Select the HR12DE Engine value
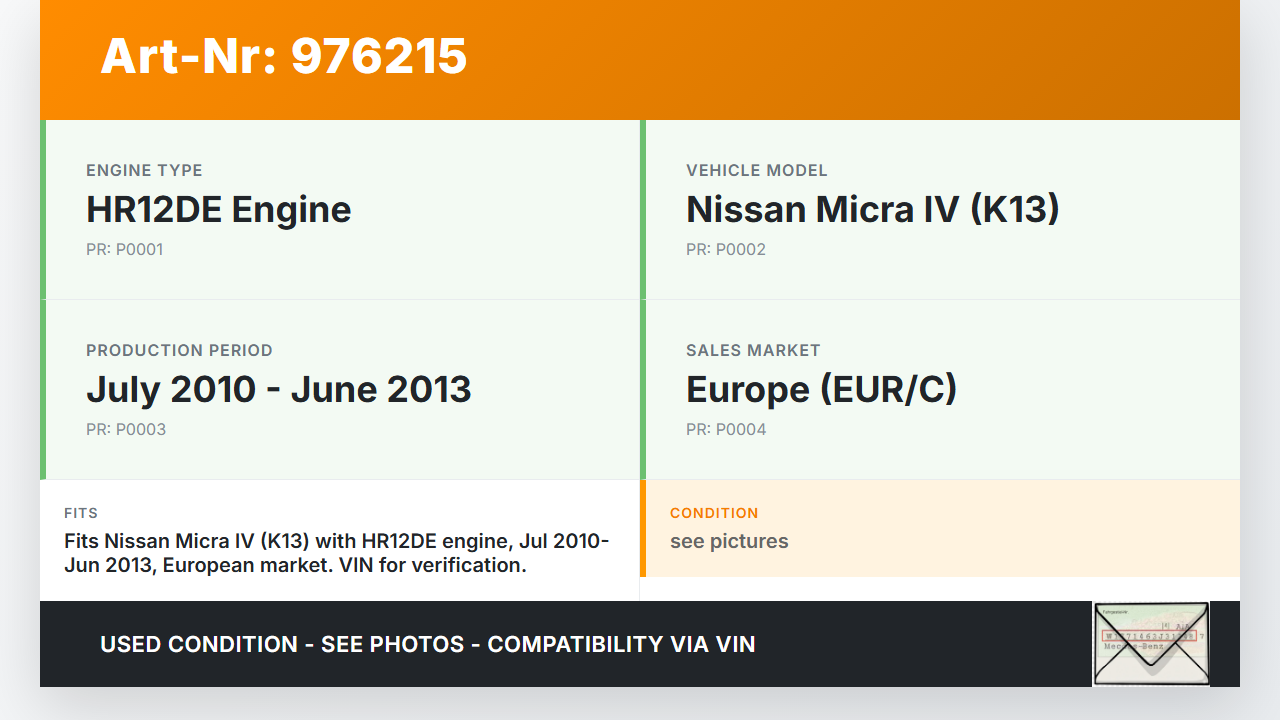1280x720 pixels. coord(218,210)
